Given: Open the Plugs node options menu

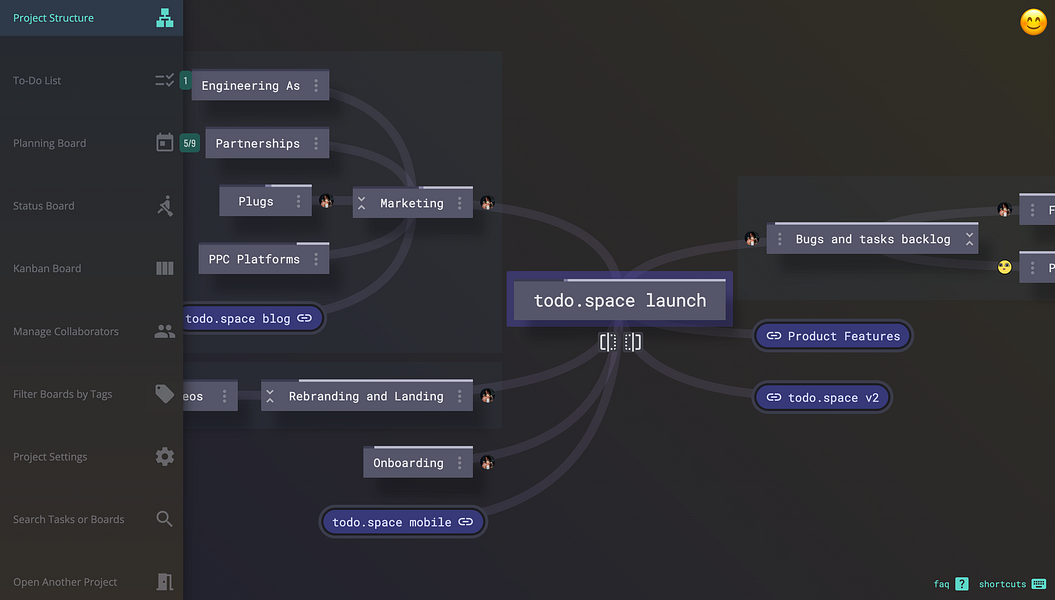Looking at the screenshot, I should pos(299,201).
